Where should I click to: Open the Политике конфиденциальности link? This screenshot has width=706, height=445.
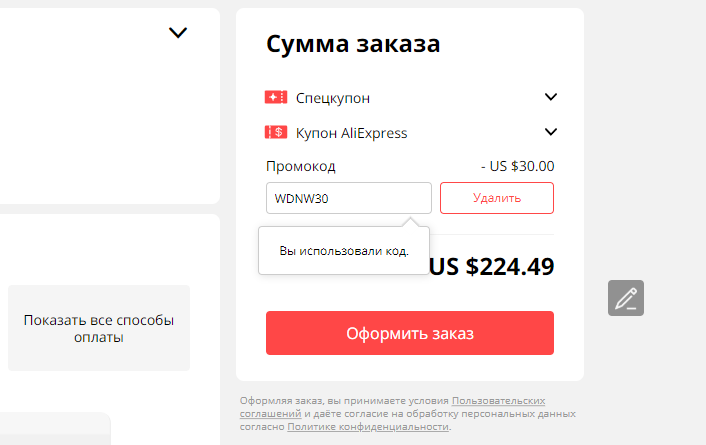(x=368, y=426)
